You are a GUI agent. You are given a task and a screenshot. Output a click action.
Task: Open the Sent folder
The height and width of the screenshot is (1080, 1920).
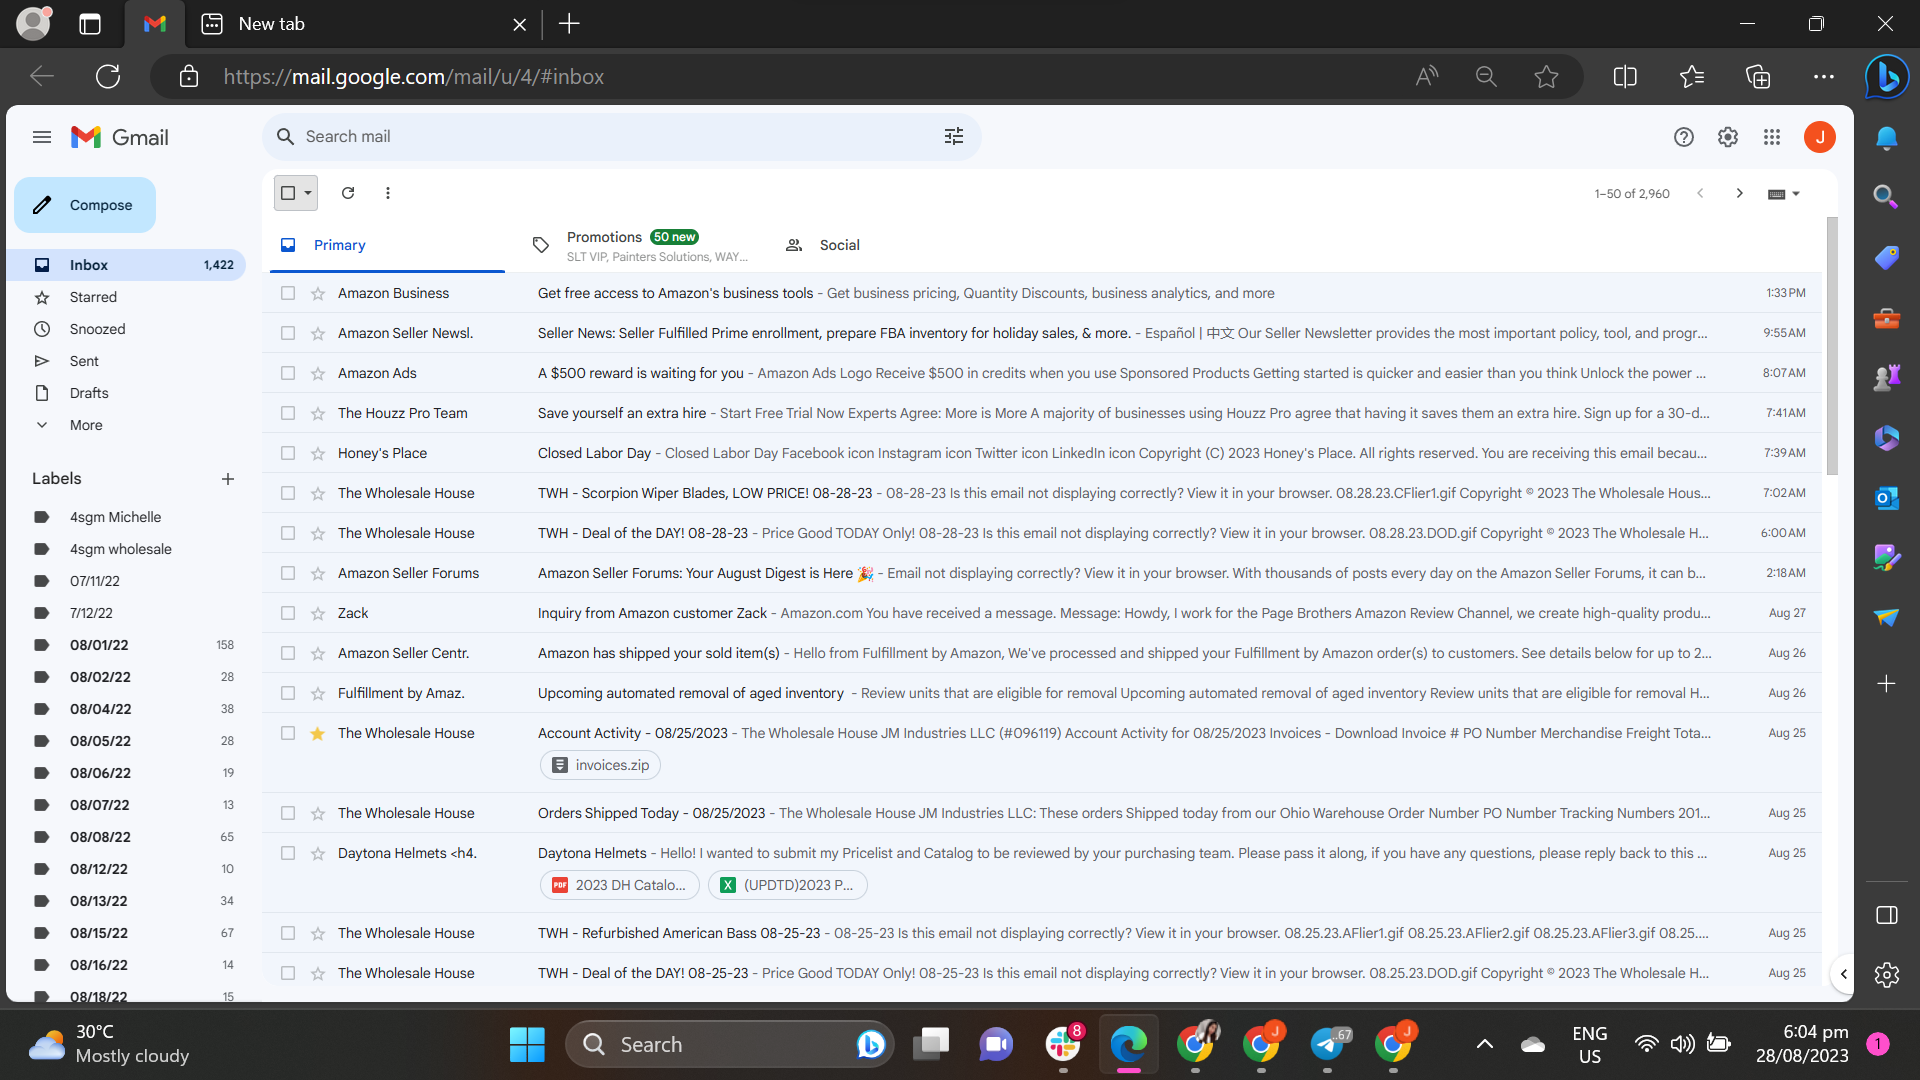tap(126, 361)
